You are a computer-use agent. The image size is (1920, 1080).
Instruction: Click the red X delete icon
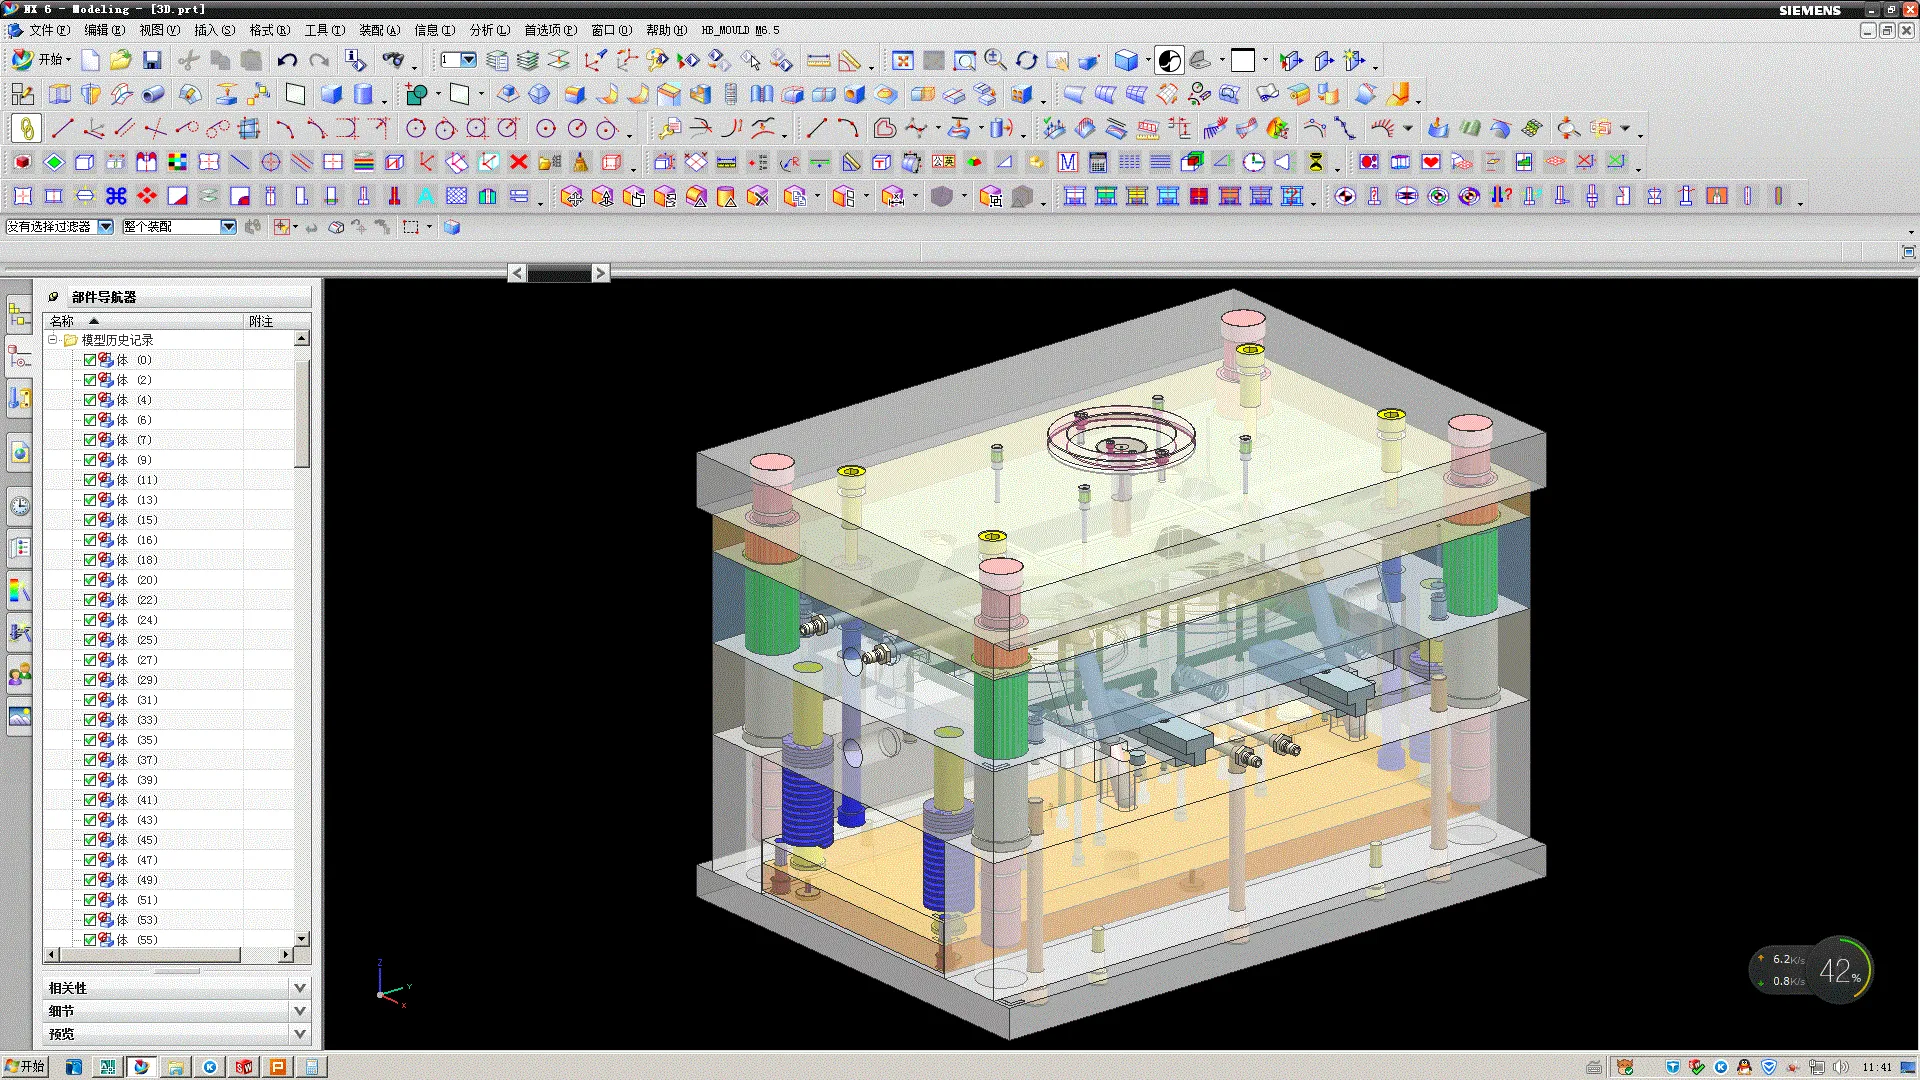[518, 162]
